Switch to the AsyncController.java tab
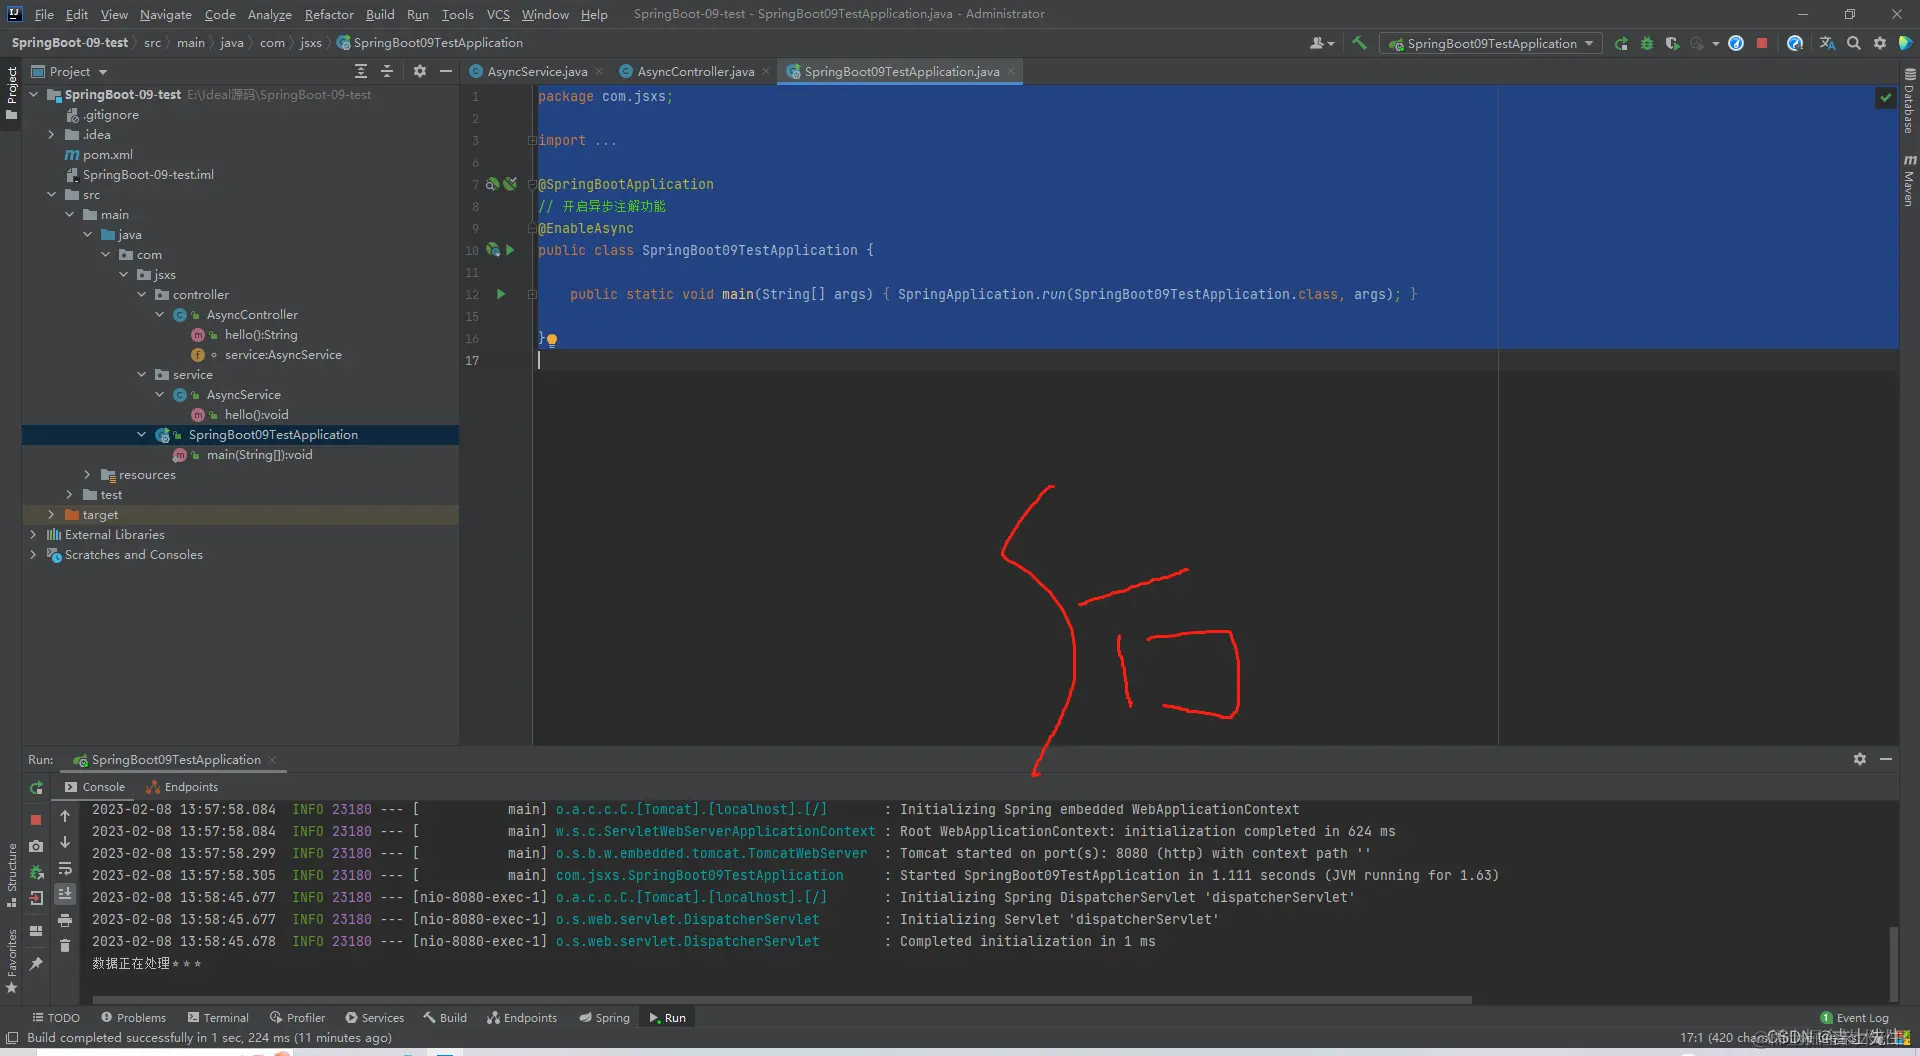 pos(696,71)
